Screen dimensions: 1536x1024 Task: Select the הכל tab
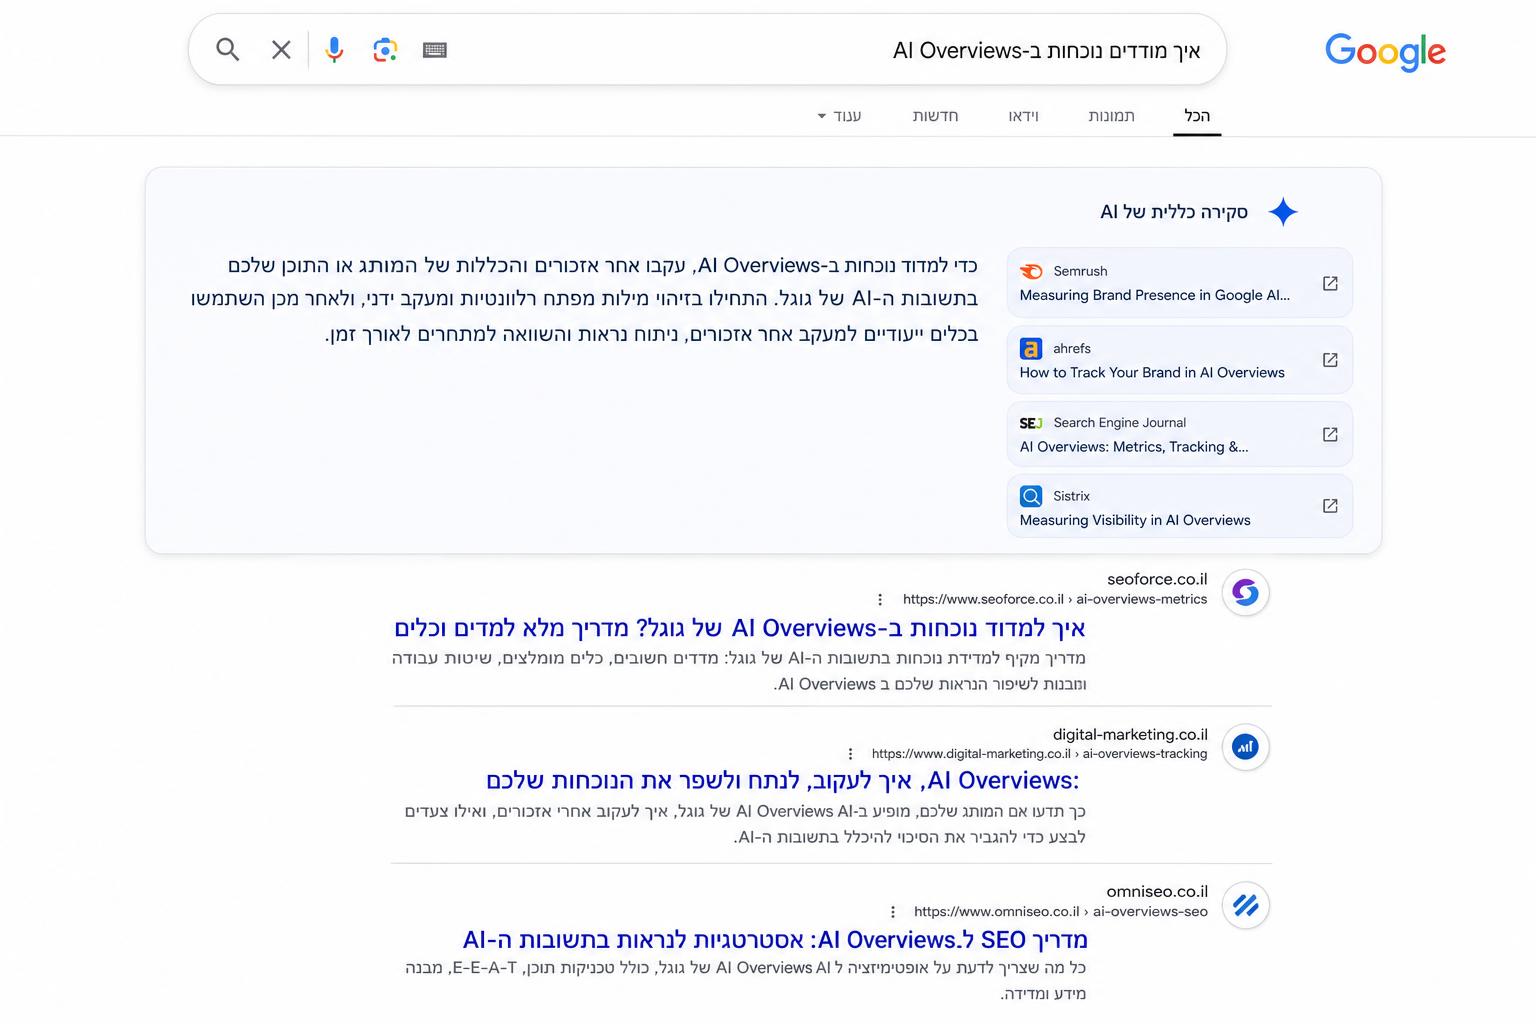point(1197,116)
